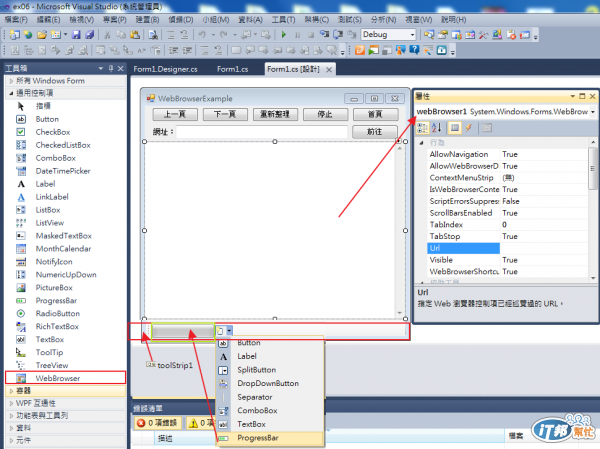Choose ProgressBar from the toolStrip item menu
This screenshot has height=449, width=600.
click(271, 438)
